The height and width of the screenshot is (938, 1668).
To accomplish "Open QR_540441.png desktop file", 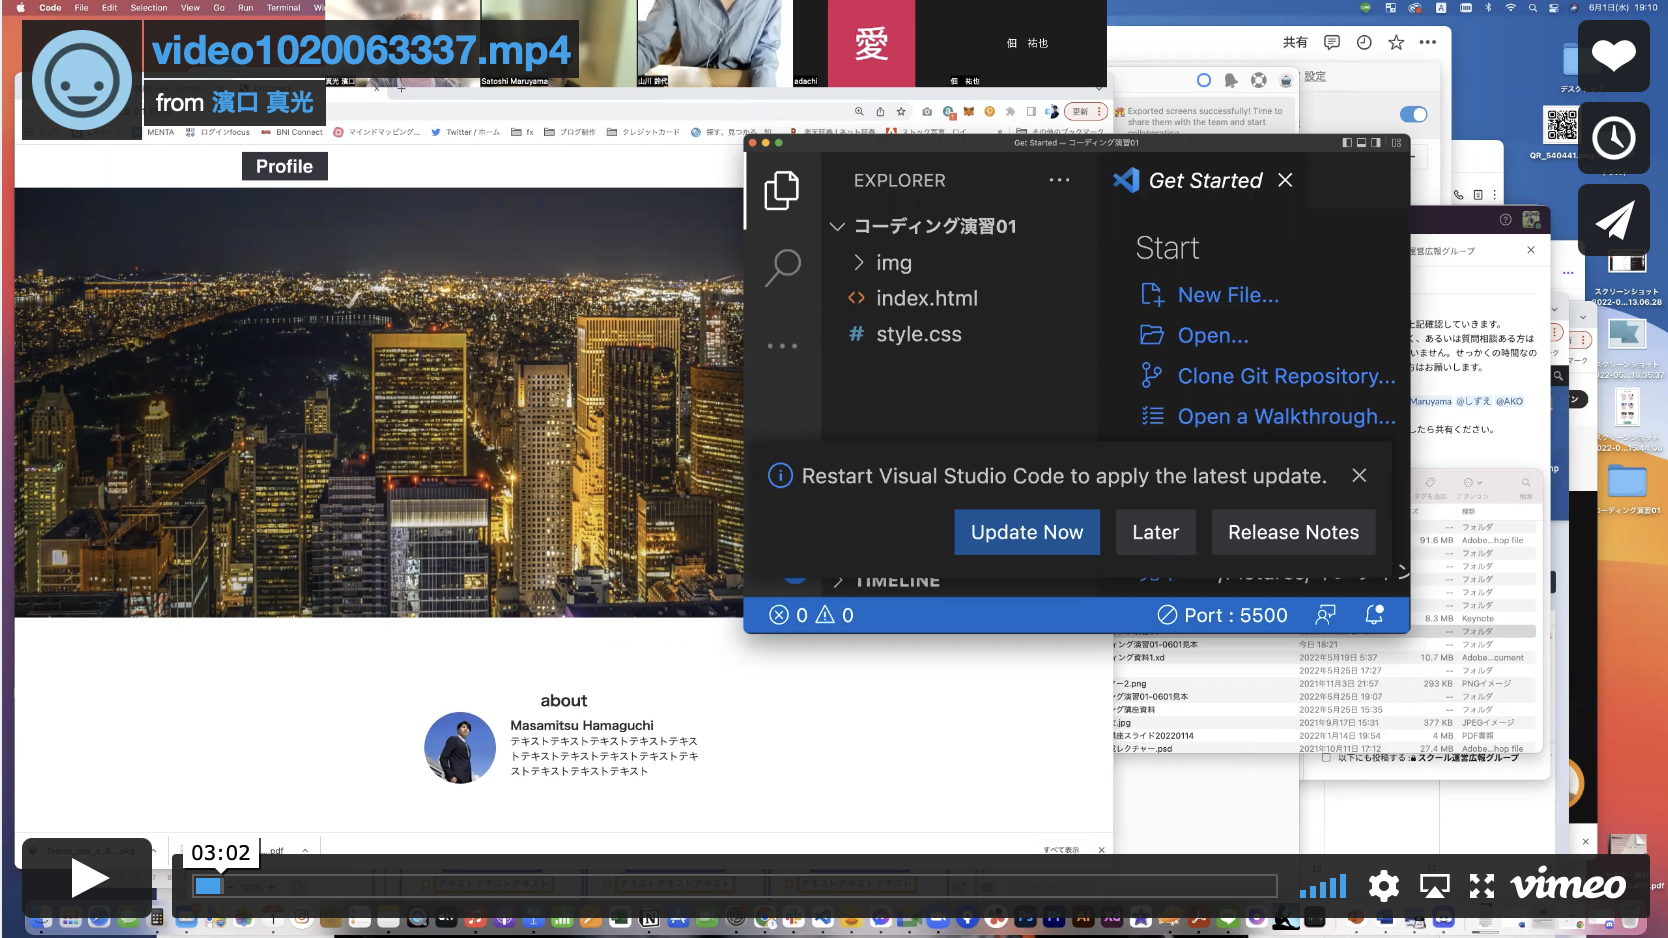I will (1562, 132).
